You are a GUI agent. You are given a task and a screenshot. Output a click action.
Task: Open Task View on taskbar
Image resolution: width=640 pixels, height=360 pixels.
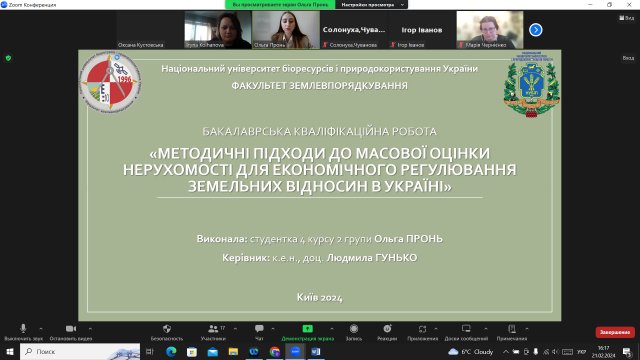point(150,351)
